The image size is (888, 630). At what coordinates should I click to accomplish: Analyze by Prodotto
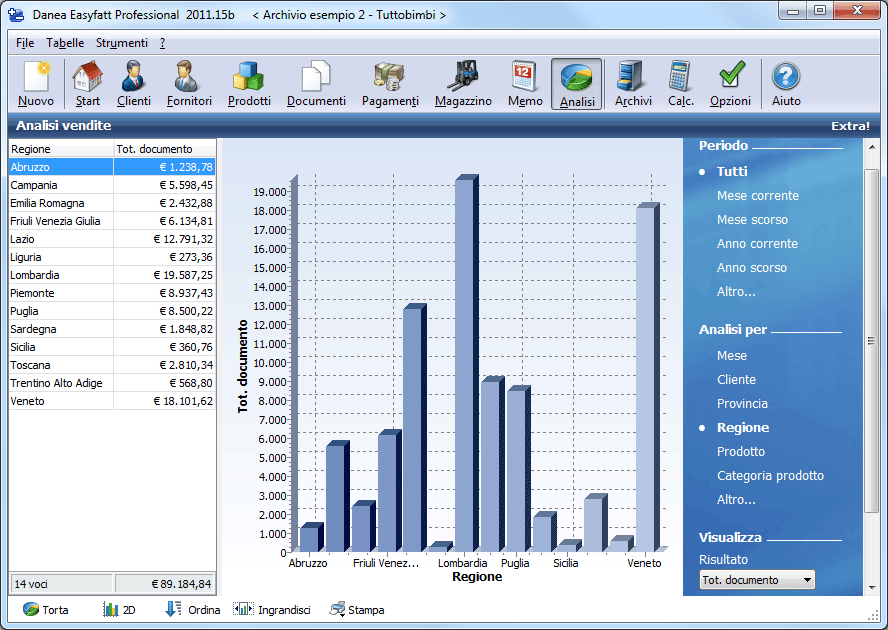[x=741, y=452]
